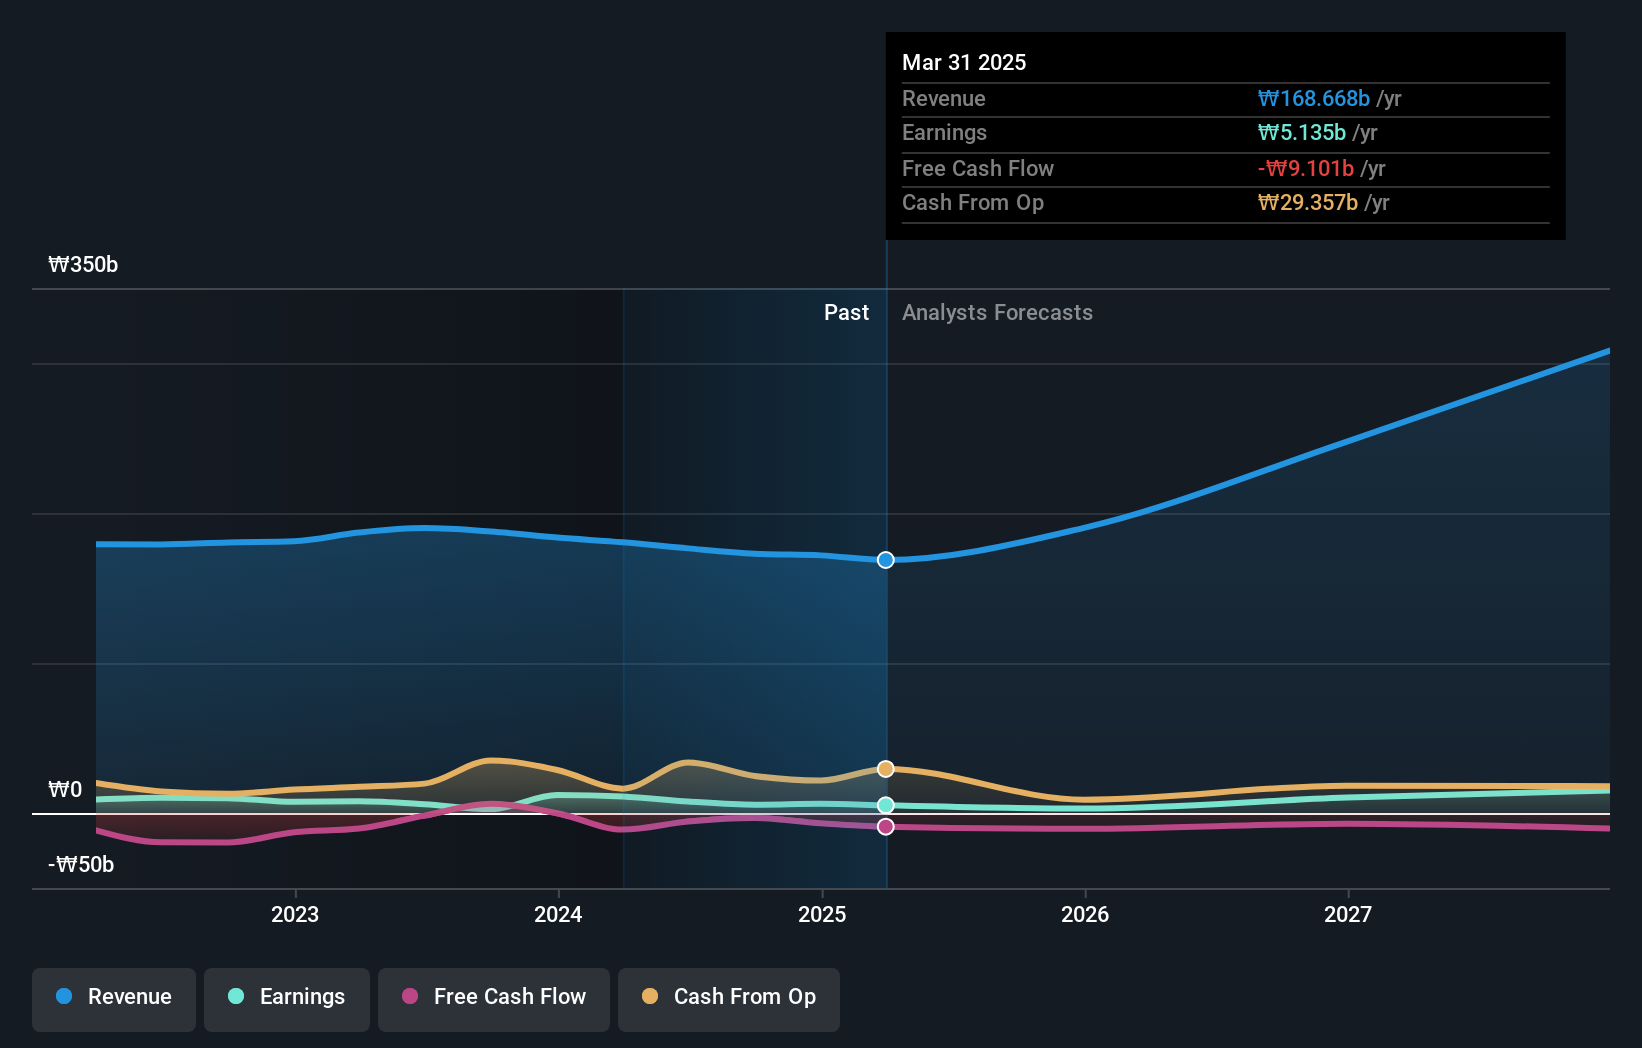Click the blue Revenue data point marker
This screenshot has height=1048, width=1642.
(x=886, y=560)
